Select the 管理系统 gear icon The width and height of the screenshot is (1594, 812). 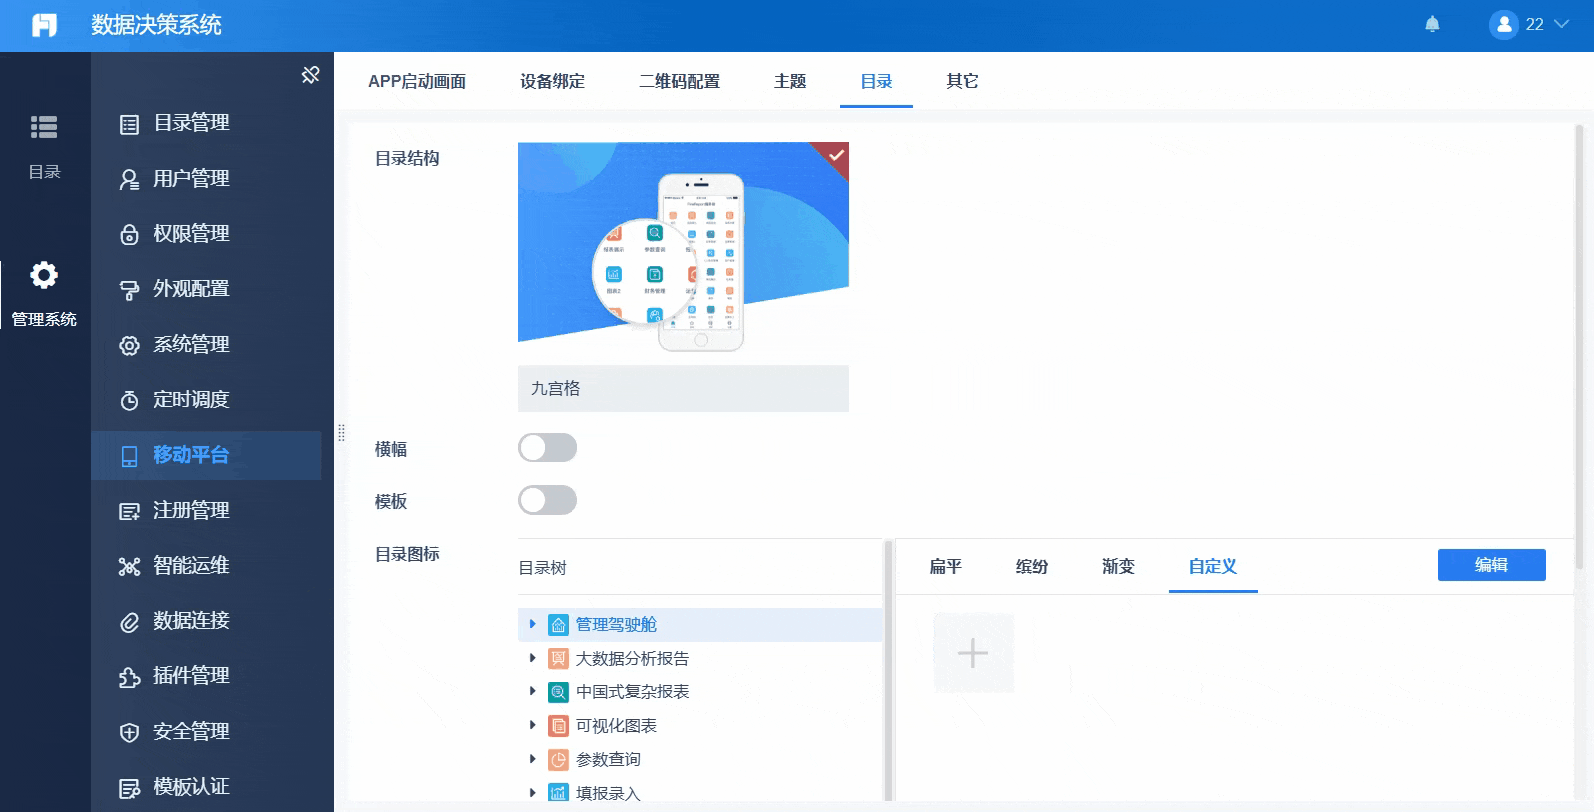44,275
